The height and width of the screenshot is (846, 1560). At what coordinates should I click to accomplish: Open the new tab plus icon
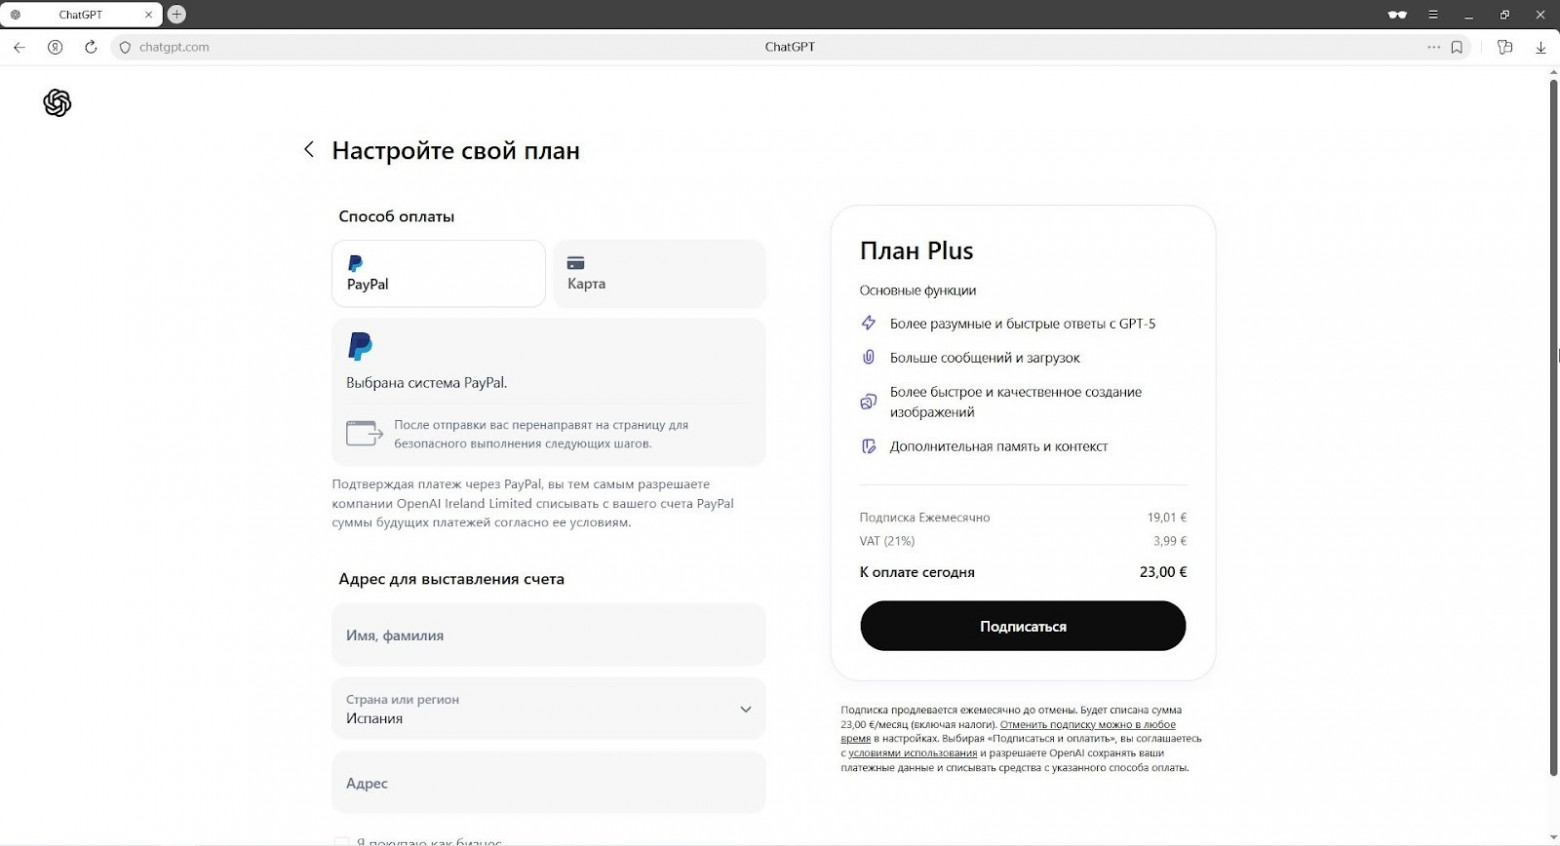(x=177, y=14)
